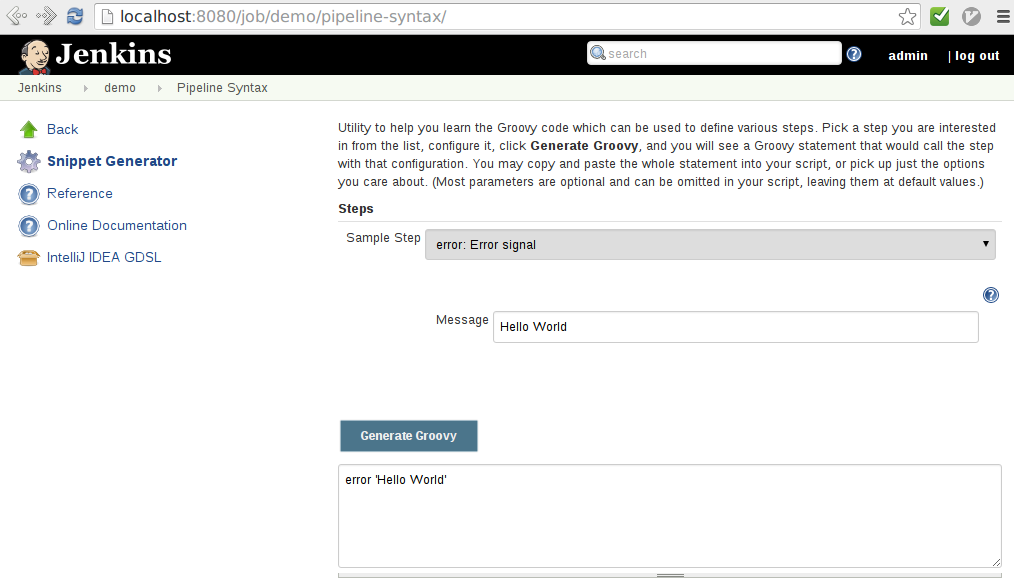Click the green checkmark extension icon
1014x586 pixels.
938,16
